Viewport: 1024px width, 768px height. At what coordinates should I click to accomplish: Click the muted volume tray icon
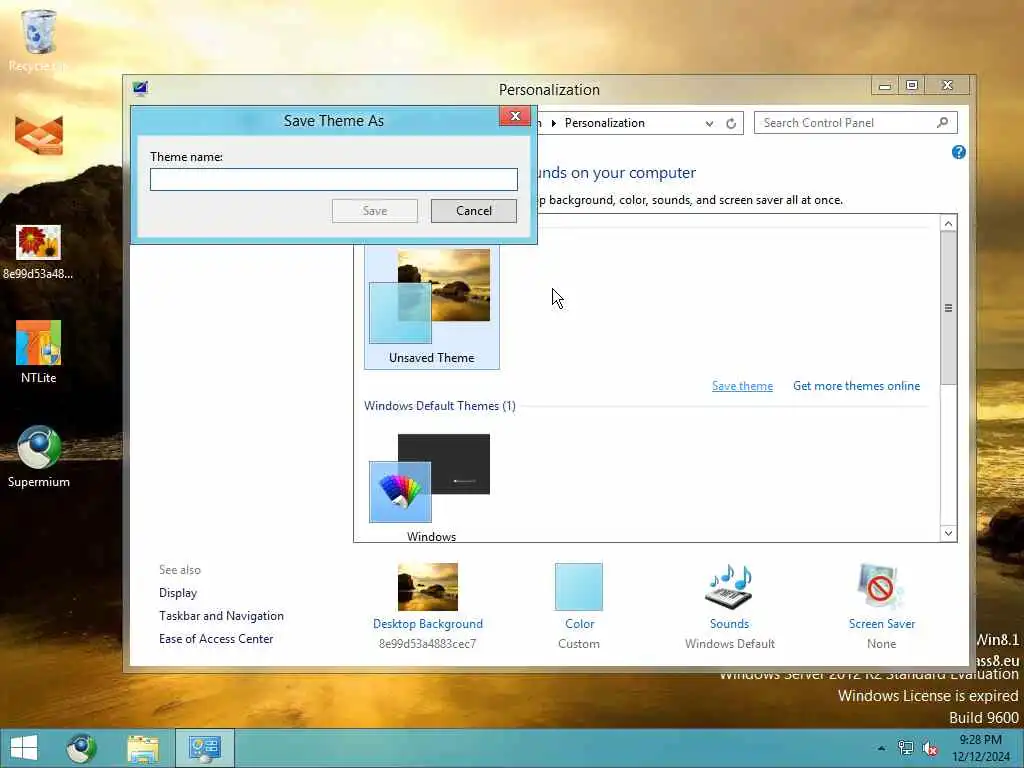[x=930, y=748]
